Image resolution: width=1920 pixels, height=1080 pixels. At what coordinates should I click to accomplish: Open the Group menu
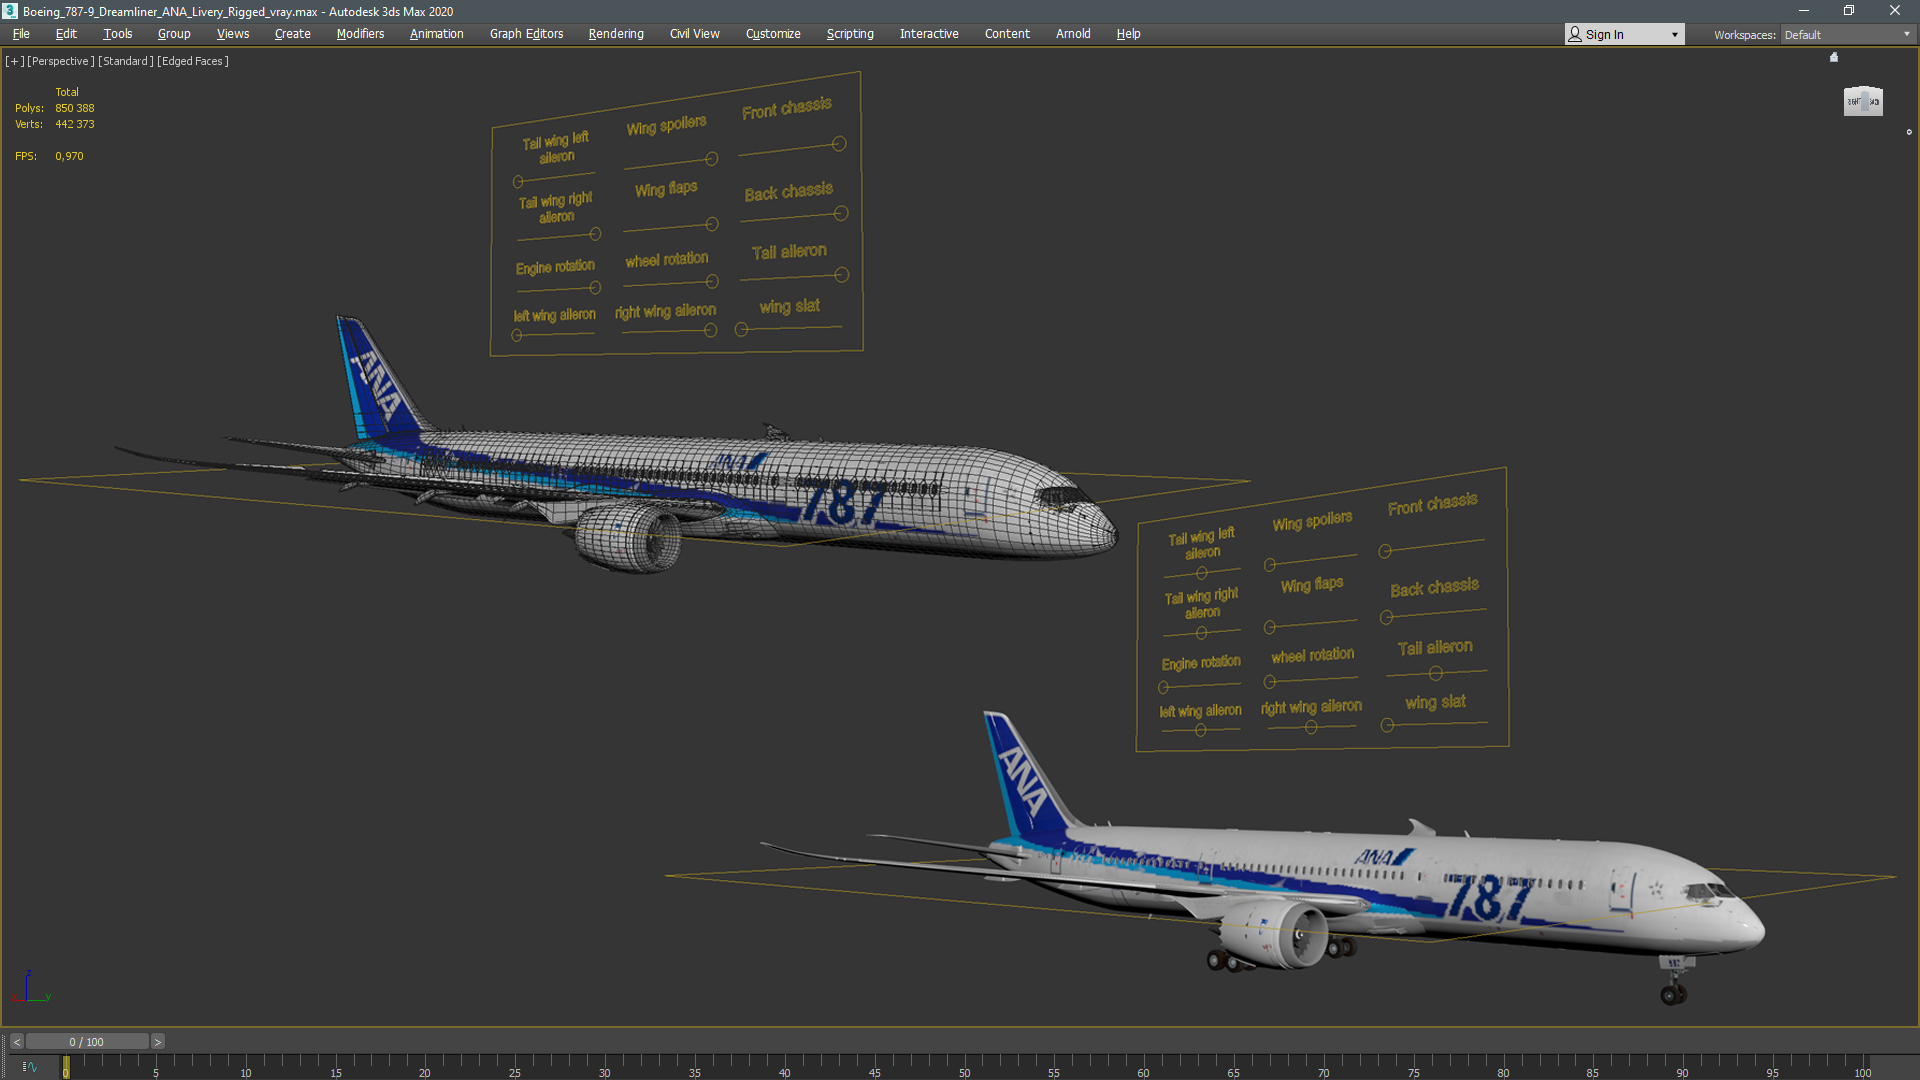pyautogui.click(x=174, y=34)
